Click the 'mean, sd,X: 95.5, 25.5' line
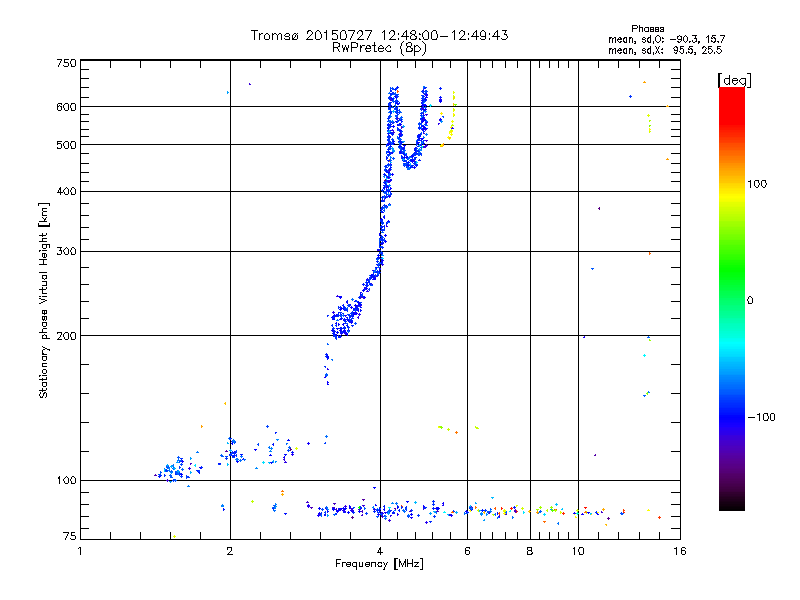 tap(665, 50)
